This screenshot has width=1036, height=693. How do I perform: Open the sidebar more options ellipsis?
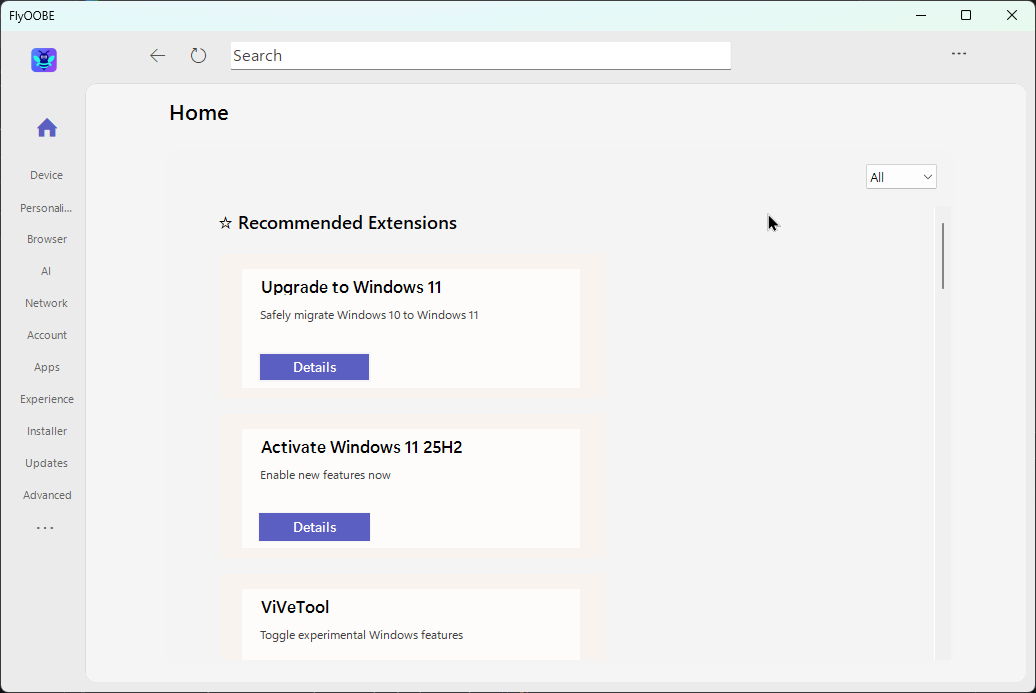(x=45, y=528)
